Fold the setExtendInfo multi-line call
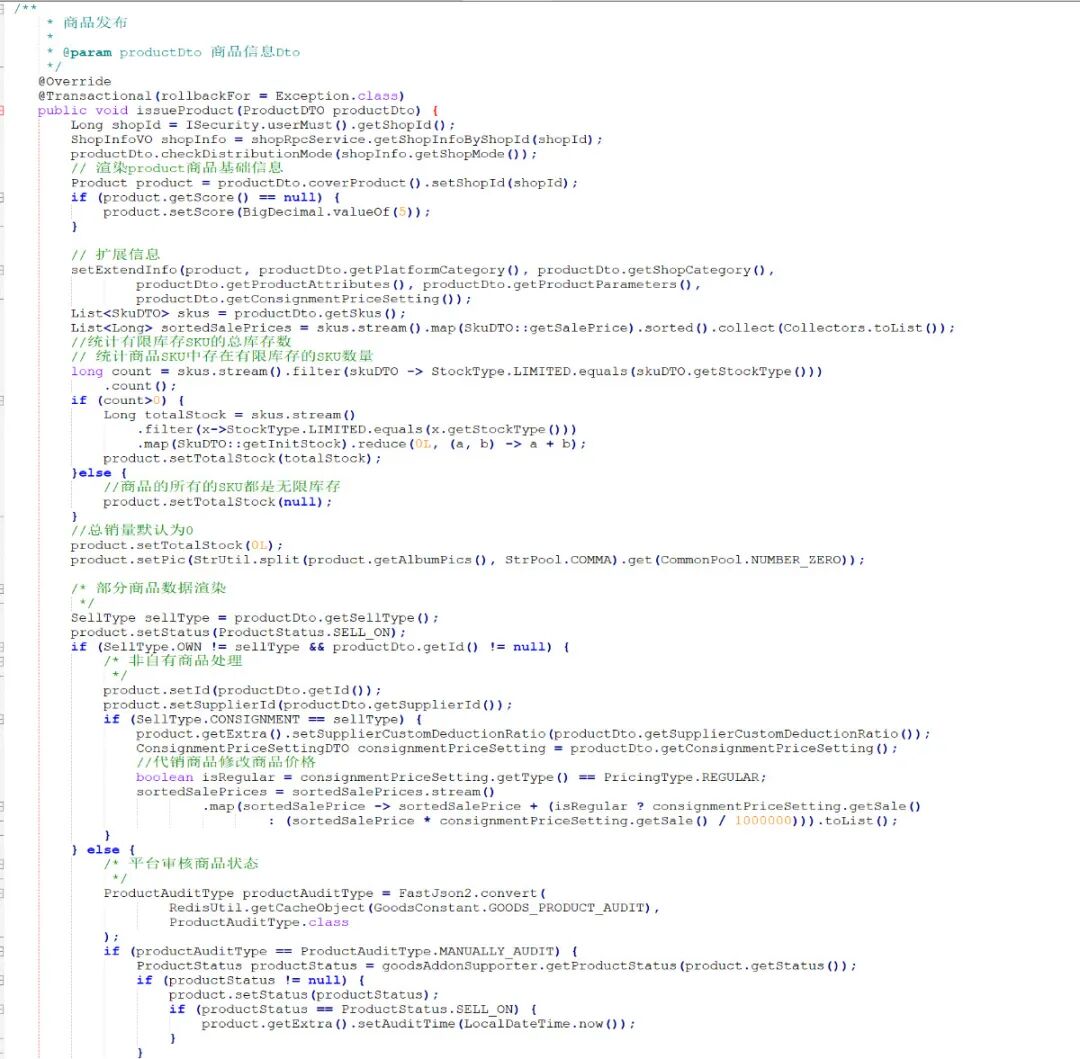Image resolution: width=1080 pixels, height=1059 pixels. pos(3,270)
